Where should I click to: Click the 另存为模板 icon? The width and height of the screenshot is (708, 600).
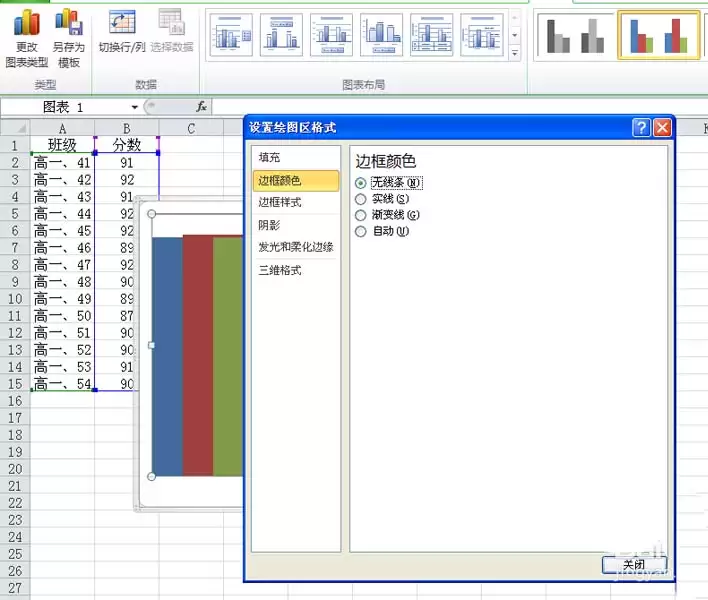[68, 24]
